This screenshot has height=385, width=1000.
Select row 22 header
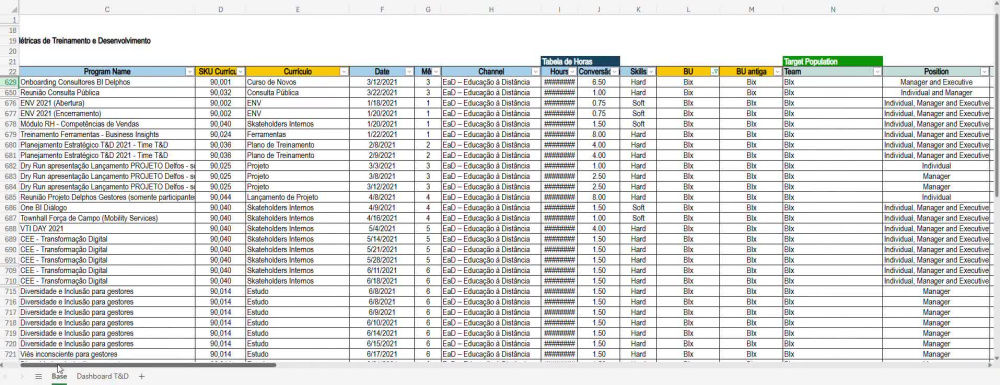(x=10, y=72)
